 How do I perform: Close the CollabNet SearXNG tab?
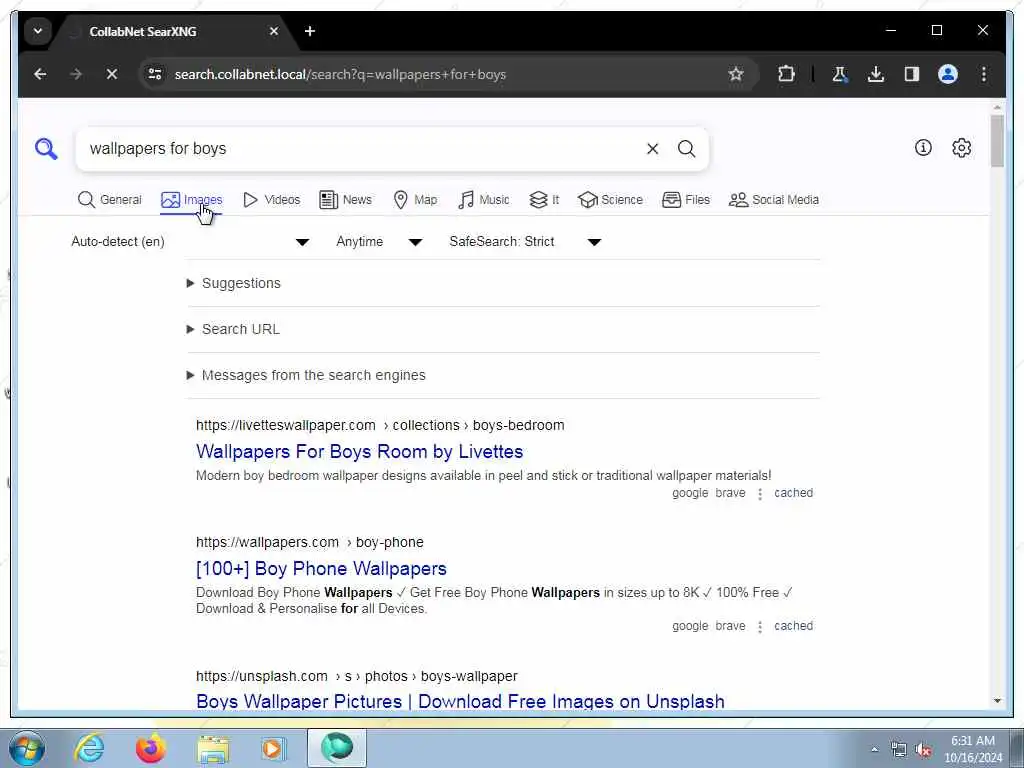pos(274,31)
